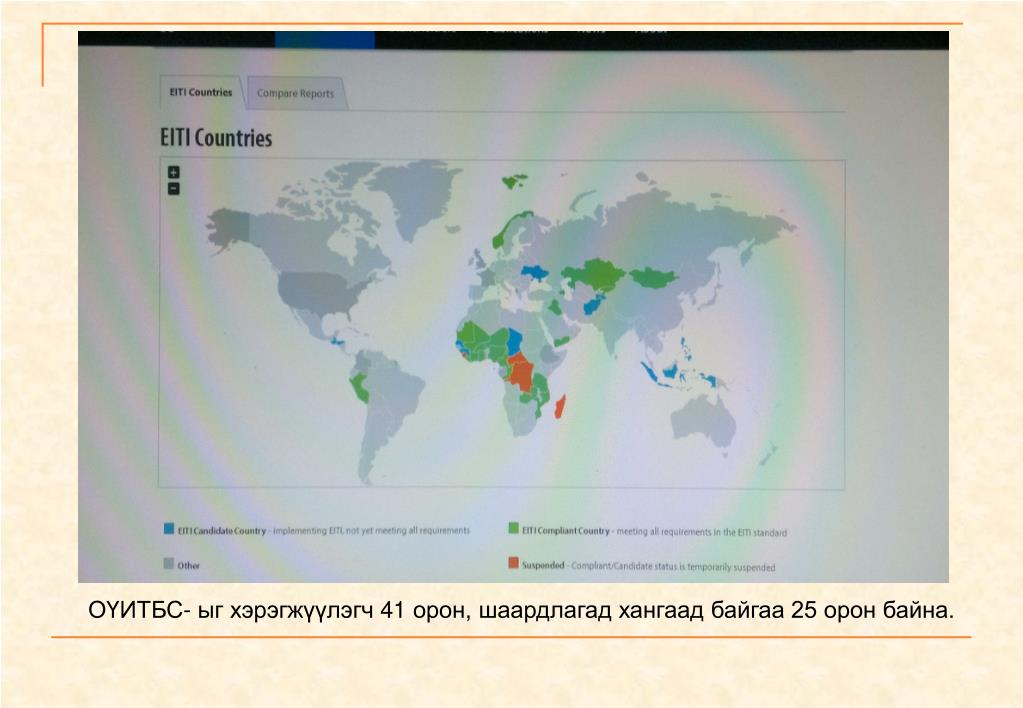Click blue Ukraine on the map
The width and height of the screenshot is (1023, 708).
click(x=534, y=273)
